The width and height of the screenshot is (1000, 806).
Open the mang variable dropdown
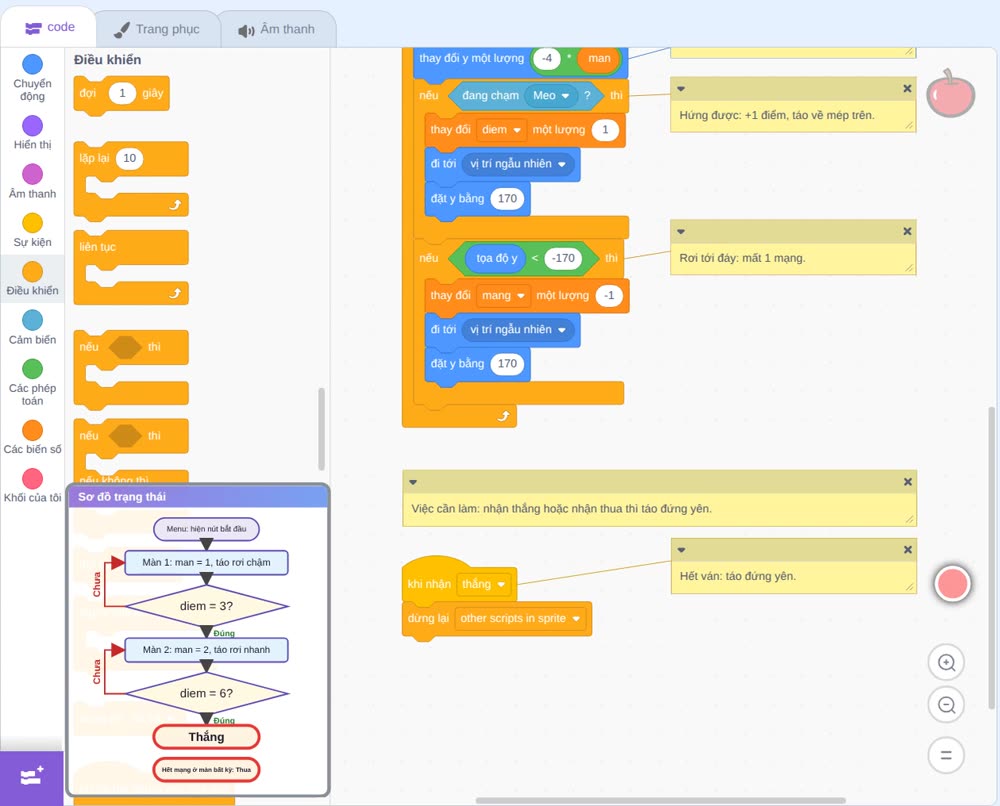click(504, 296)
